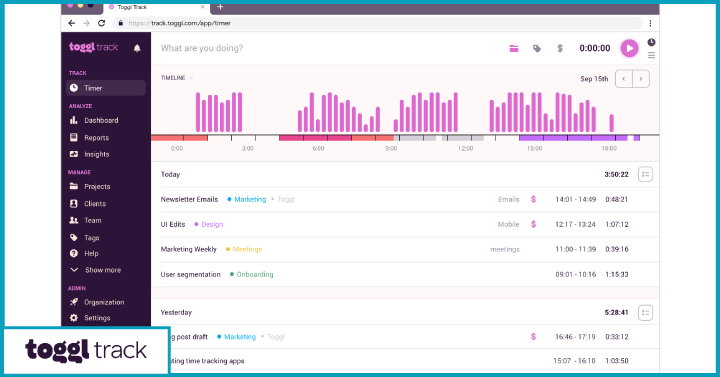The width and height of the screenshot is (720, 377).
Task: Open the browser three-dot menu
Action: 650,23
